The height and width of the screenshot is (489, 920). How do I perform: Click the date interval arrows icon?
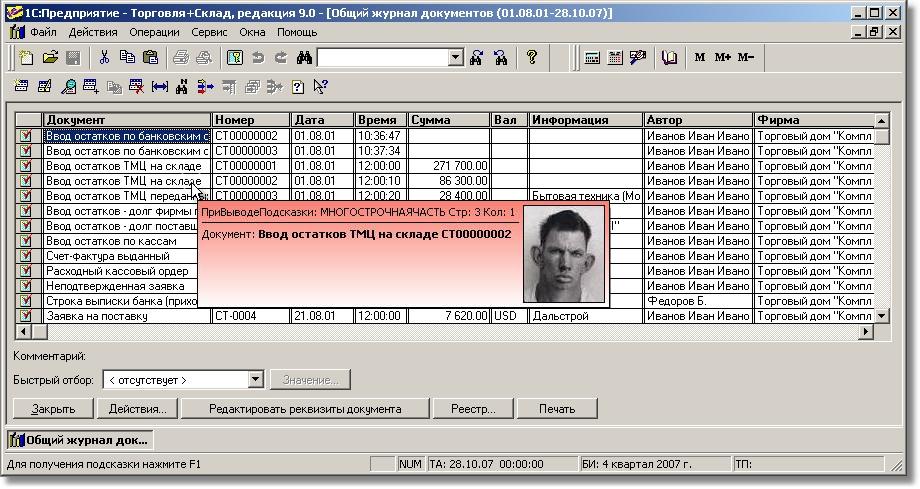coord(159,87)
